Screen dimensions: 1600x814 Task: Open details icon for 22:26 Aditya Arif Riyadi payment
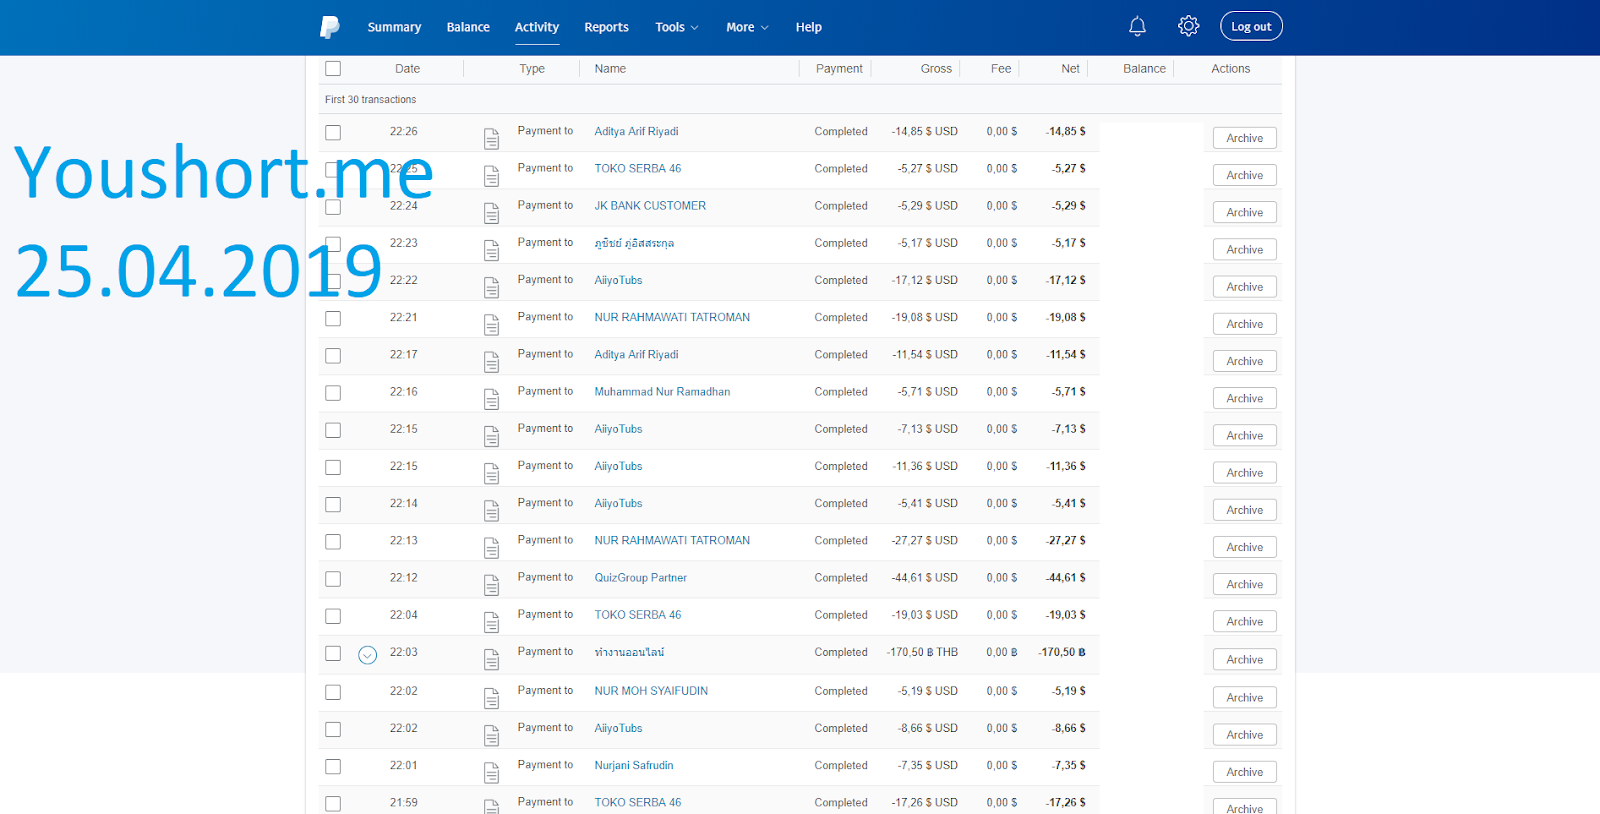(491, 138)
